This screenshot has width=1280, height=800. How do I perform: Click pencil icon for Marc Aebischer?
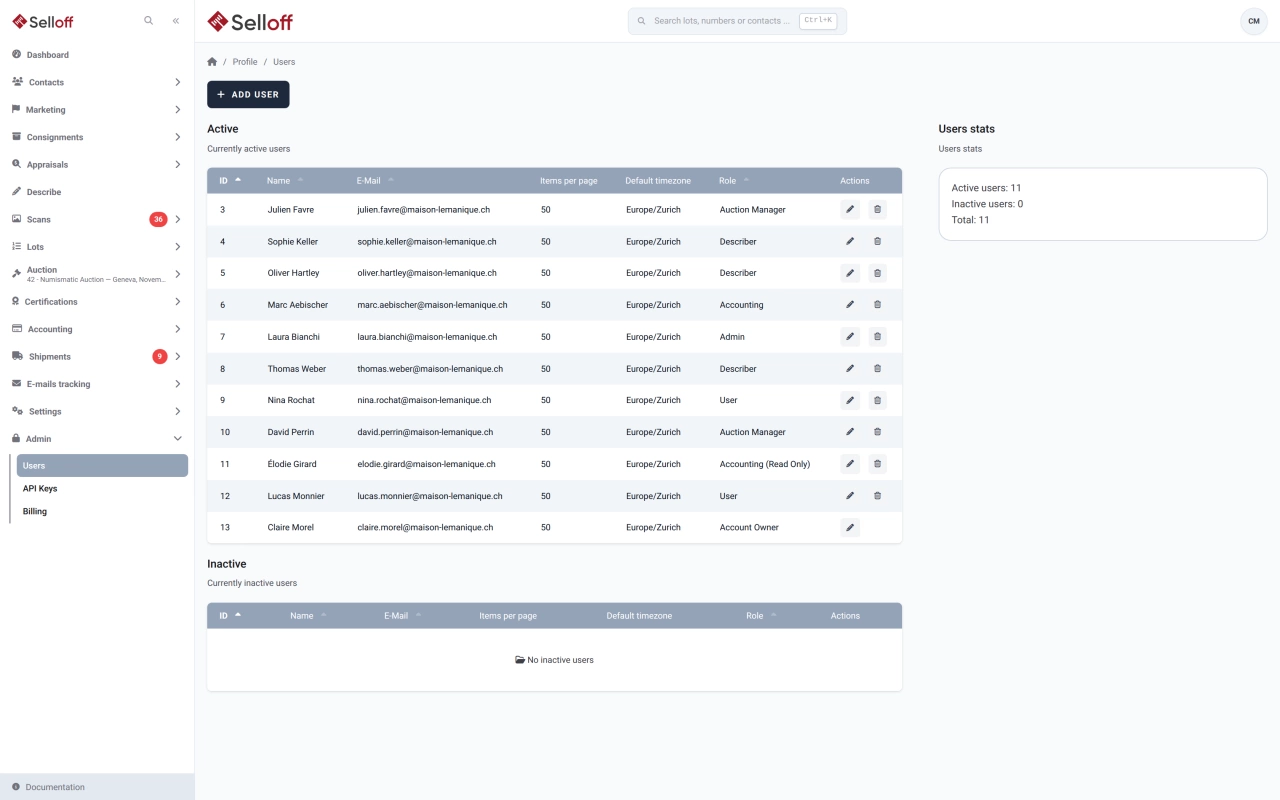(850, 305)
